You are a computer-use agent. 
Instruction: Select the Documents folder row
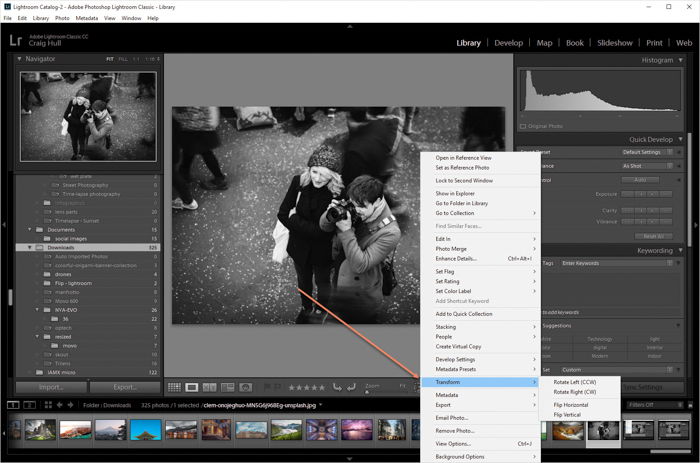tap(88, 229)
